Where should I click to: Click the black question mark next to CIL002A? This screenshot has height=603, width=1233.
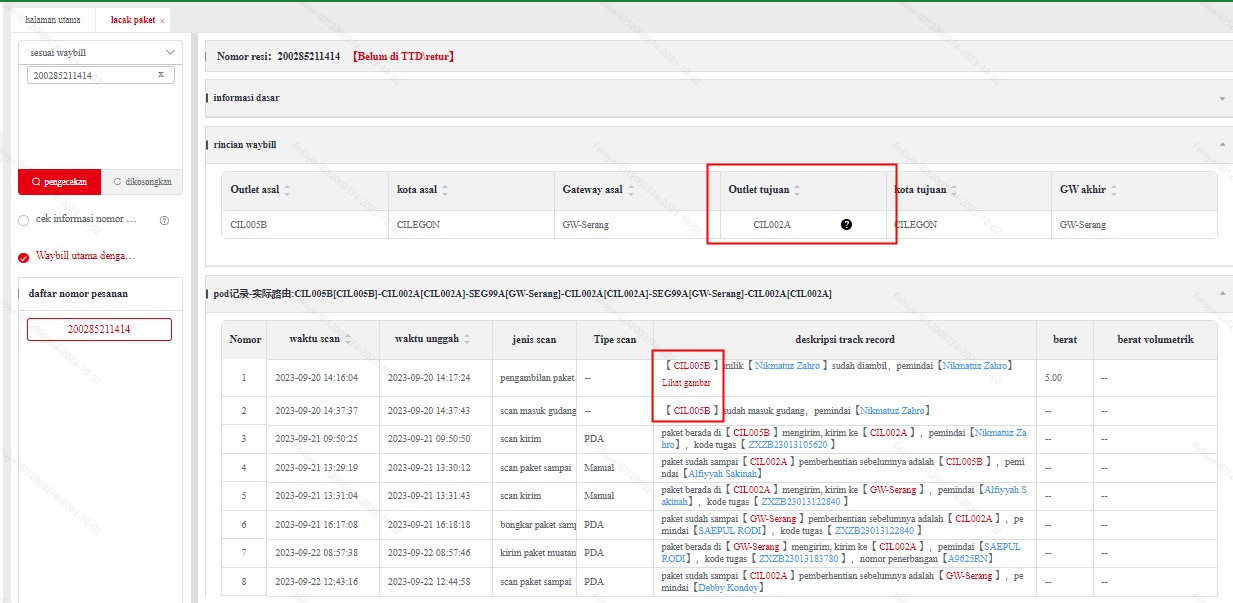click(x=846, y=225)
